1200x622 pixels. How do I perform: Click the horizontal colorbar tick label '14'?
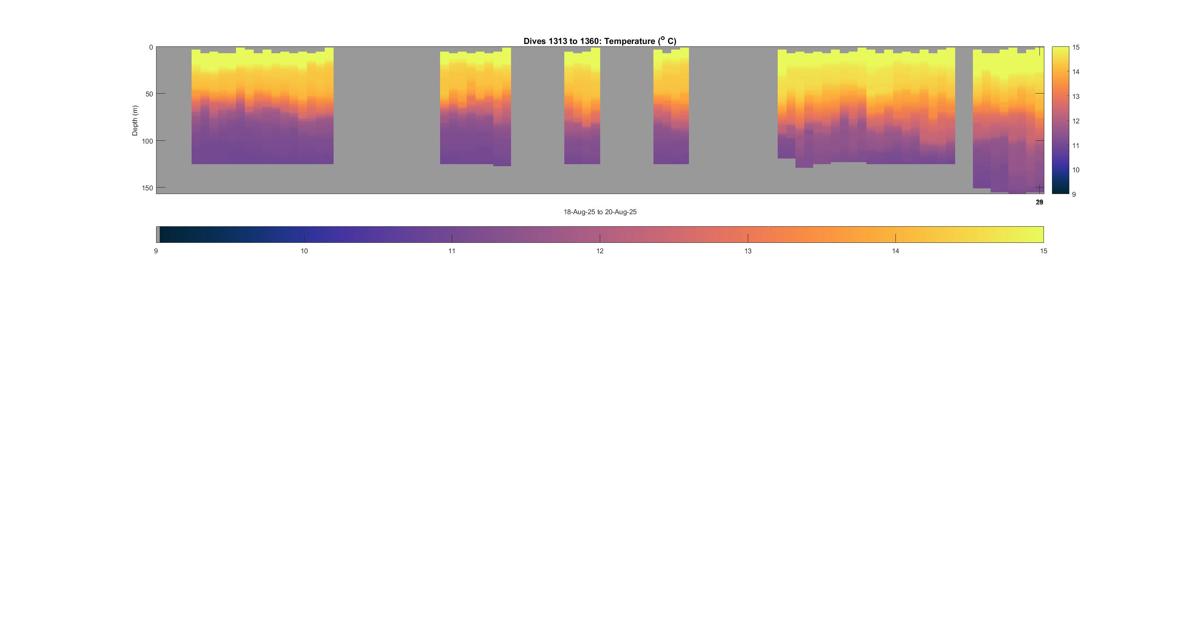(895, 251)
